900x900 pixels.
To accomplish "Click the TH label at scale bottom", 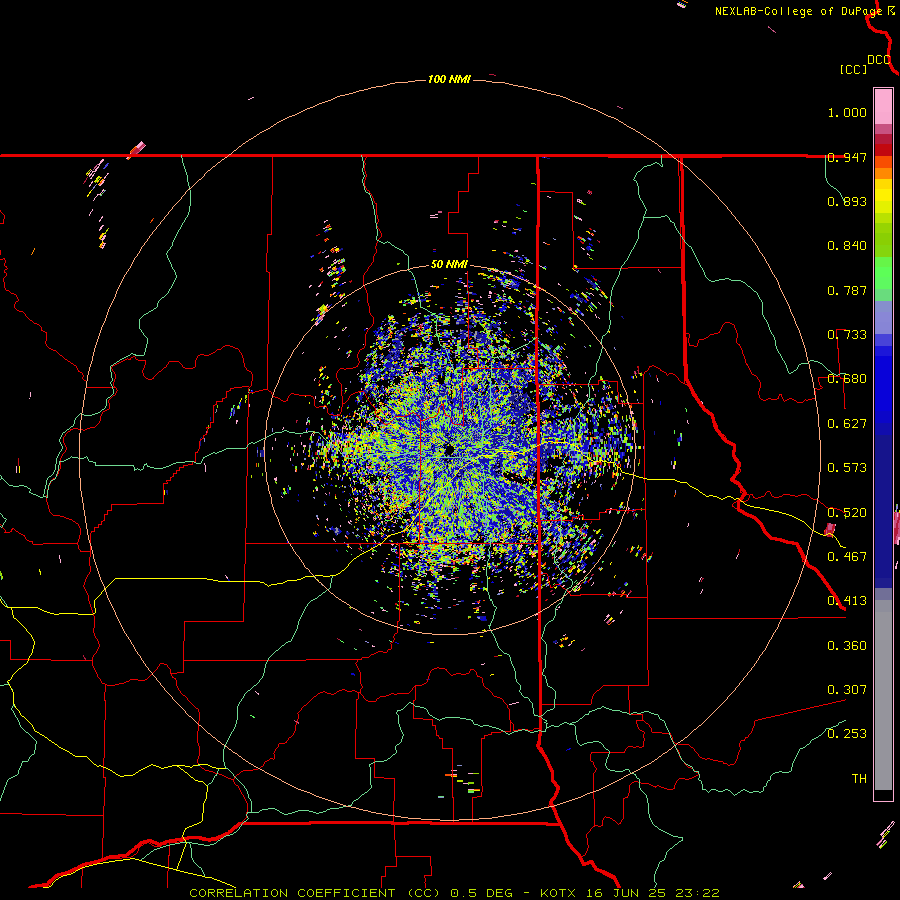I will [x=859, y=779].
